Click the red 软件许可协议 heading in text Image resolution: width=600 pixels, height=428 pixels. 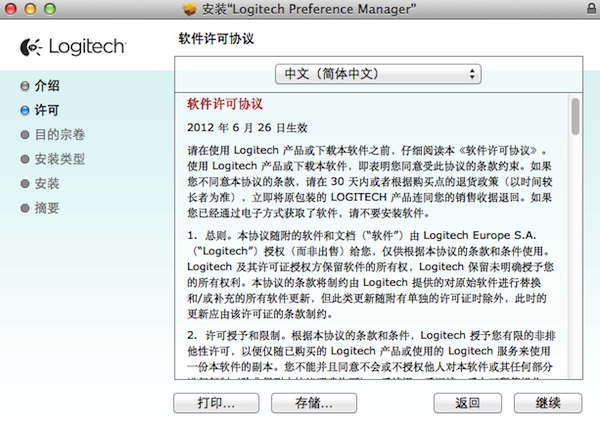[x=225, y=104]
